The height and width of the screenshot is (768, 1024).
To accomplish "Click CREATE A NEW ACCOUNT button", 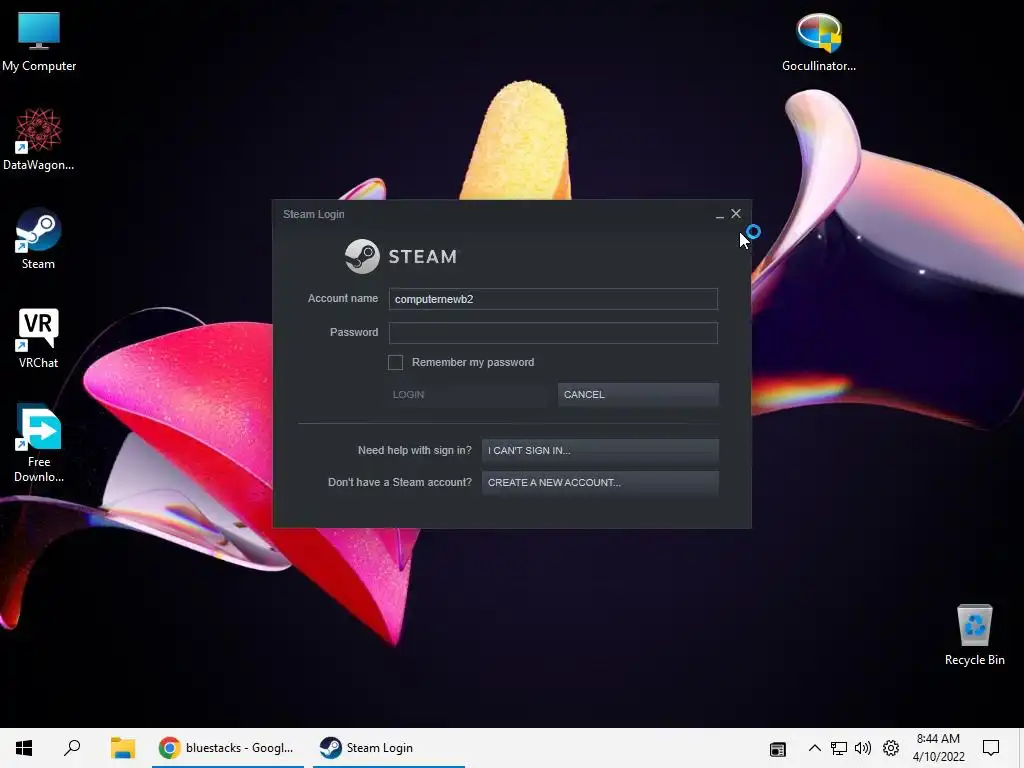I will (600, 483).
